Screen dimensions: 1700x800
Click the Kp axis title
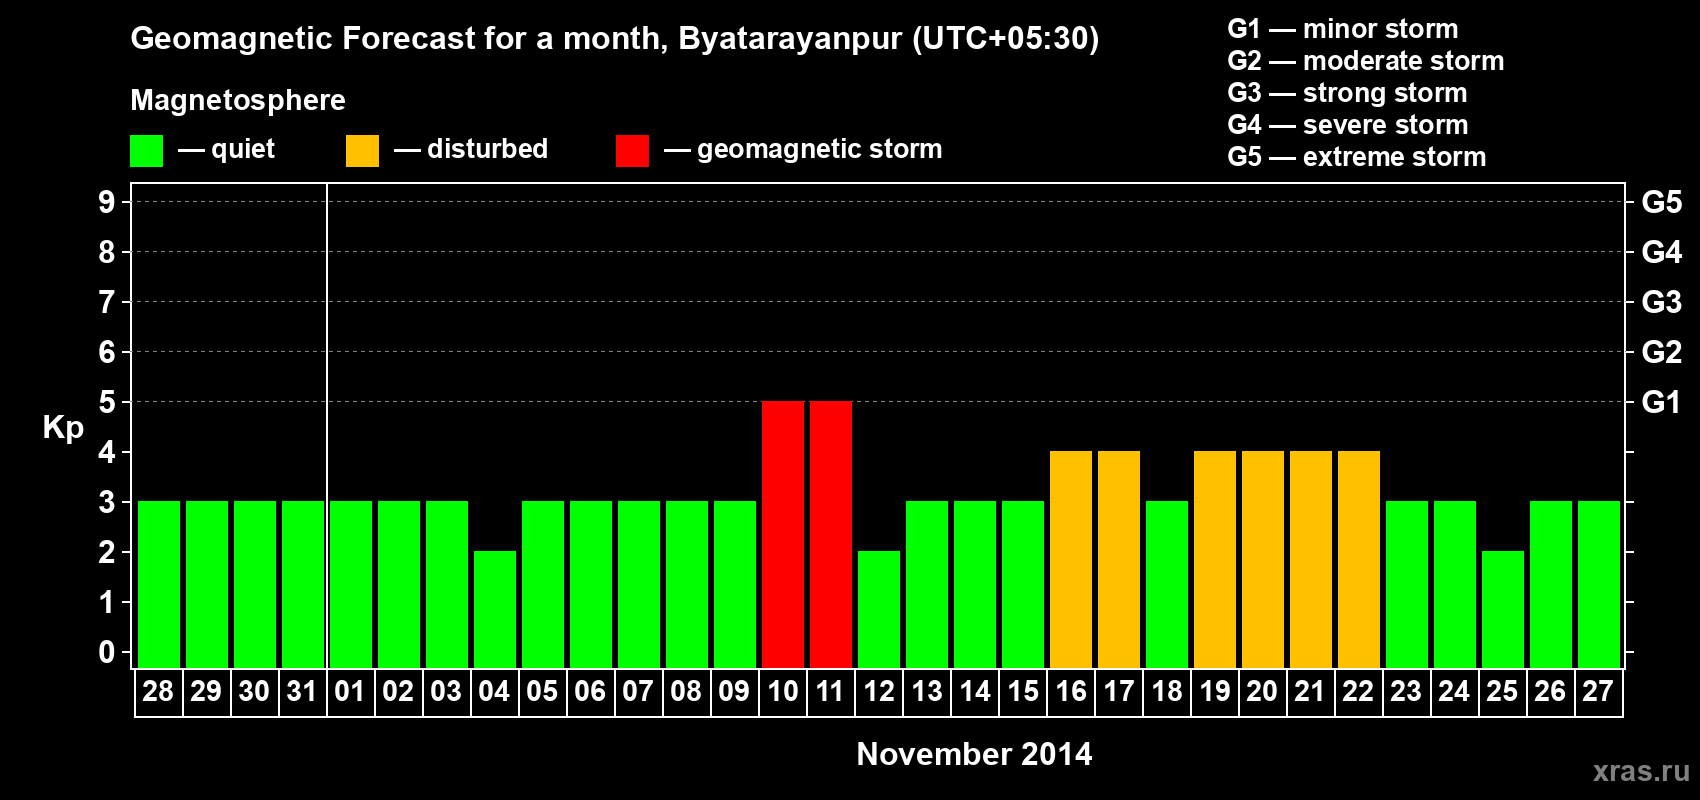click(x=63, y=428)
